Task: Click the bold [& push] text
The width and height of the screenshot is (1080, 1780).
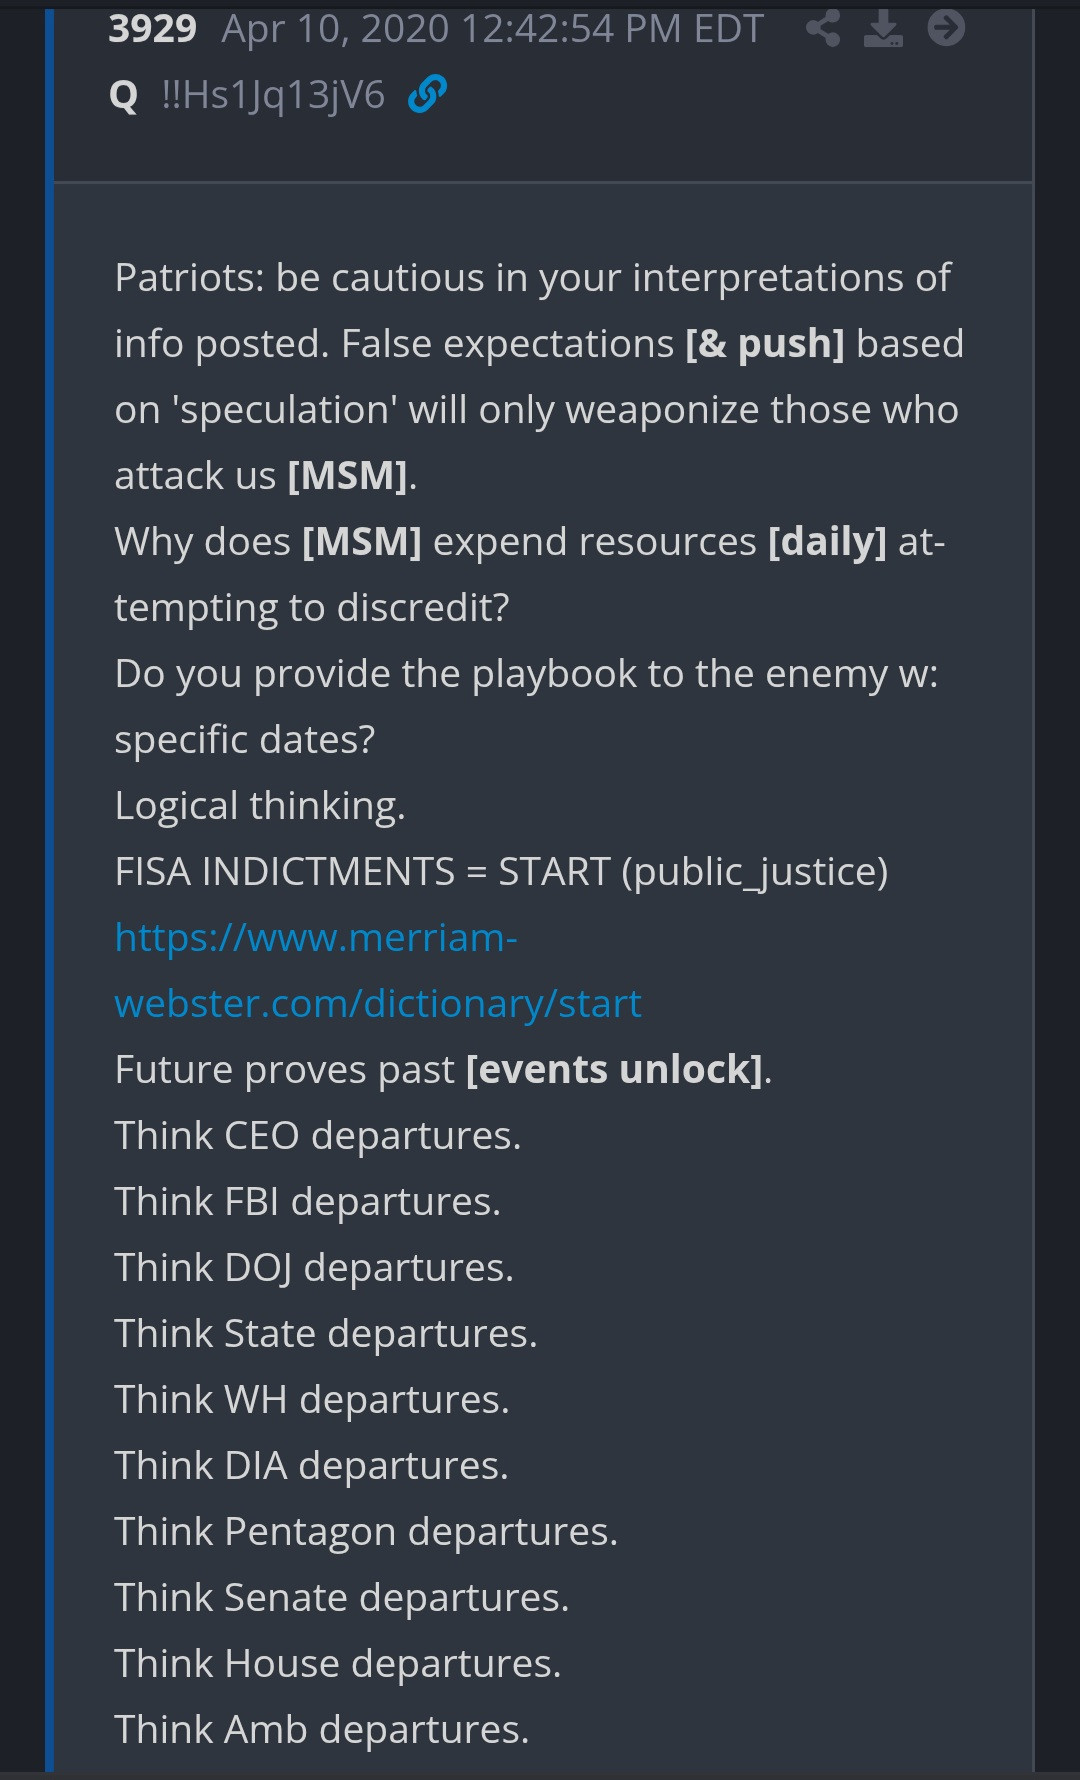Action: click(765, 344)
